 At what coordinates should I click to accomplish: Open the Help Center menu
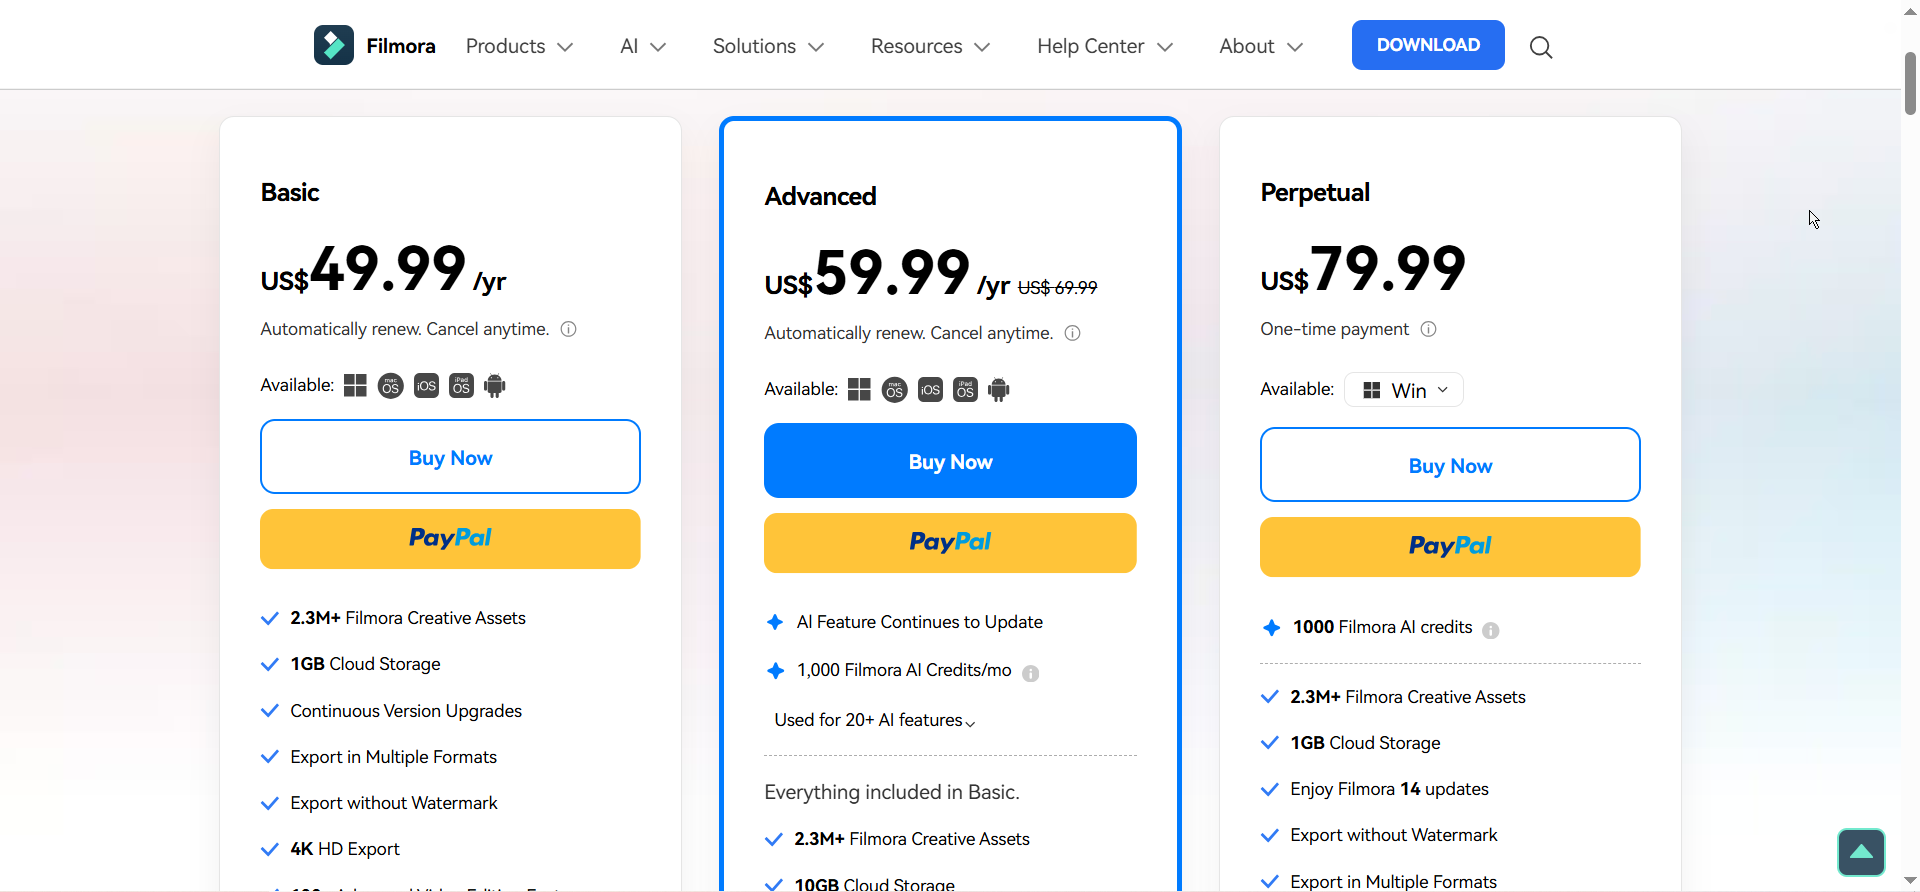[1104, 46]
